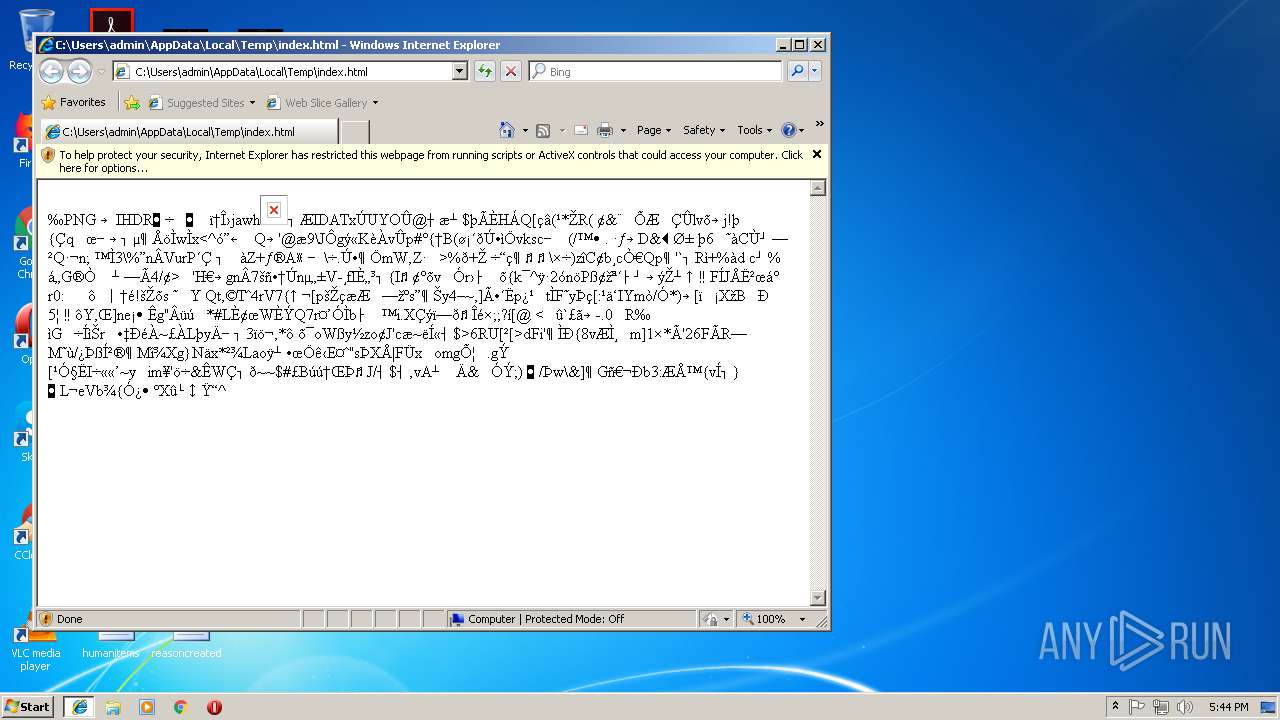1280x720 pixels.
Task: Open the recent pages dropdown arrow
Action: pos(101,72)
